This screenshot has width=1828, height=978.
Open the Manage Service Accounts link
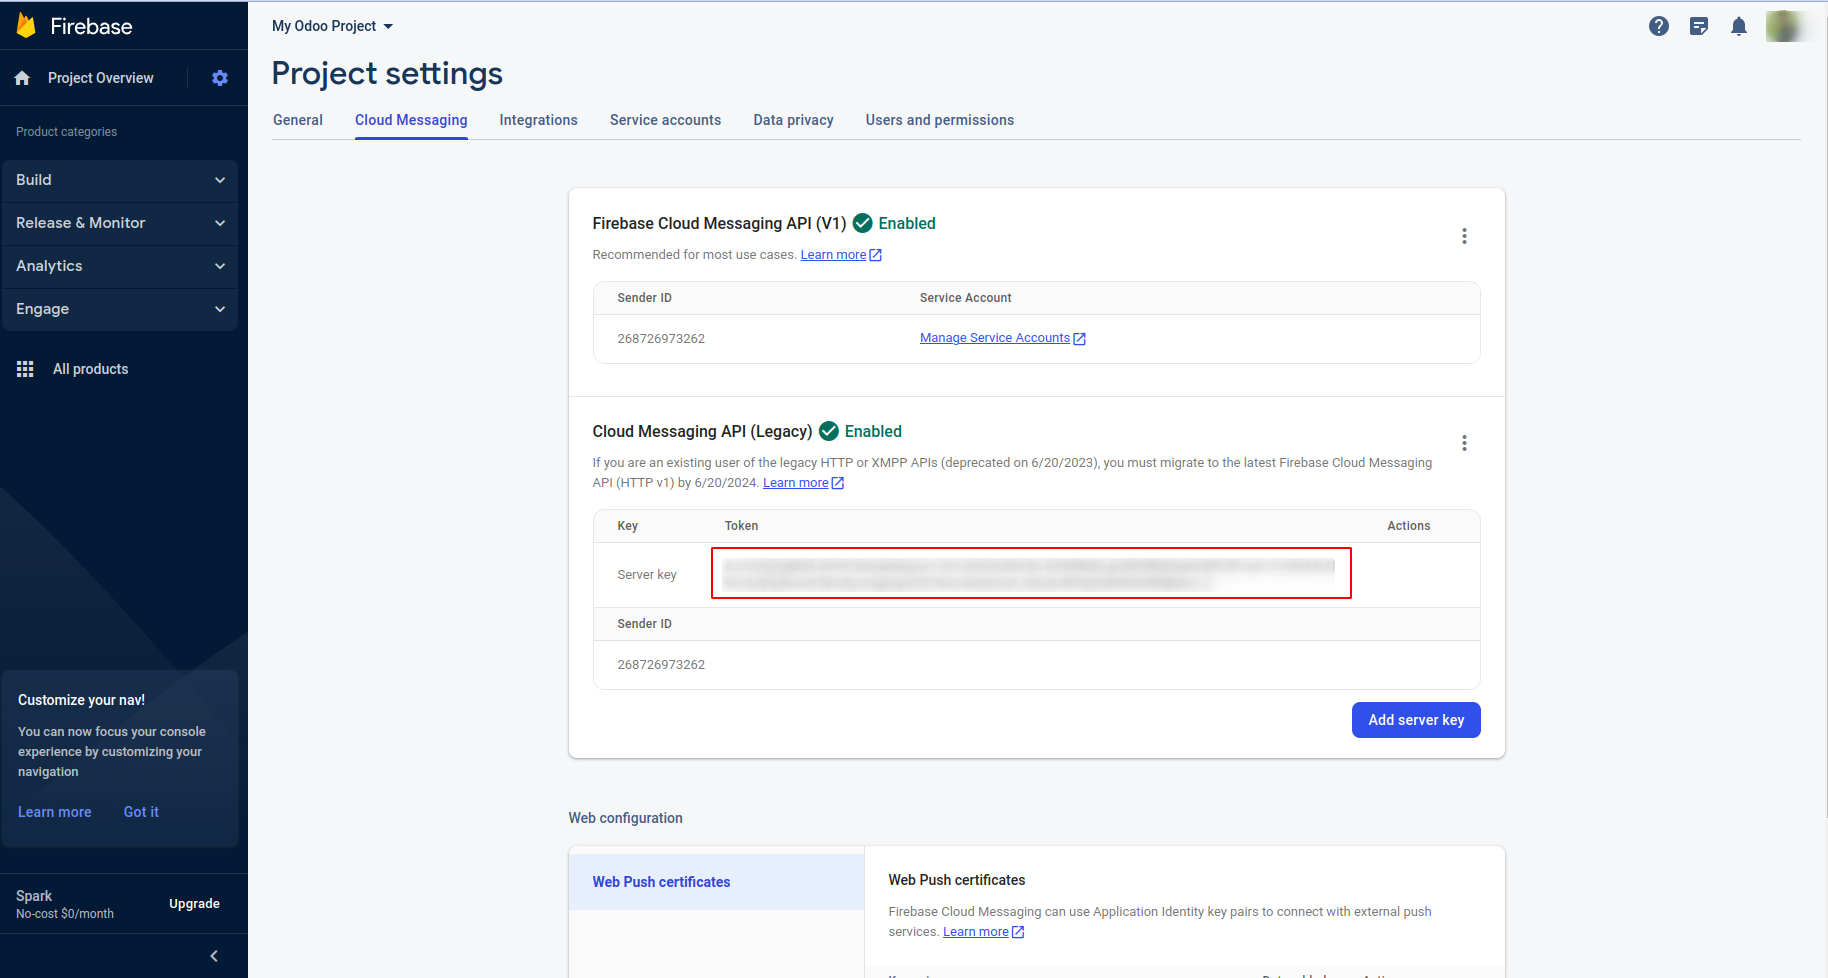tap(995, 338)
